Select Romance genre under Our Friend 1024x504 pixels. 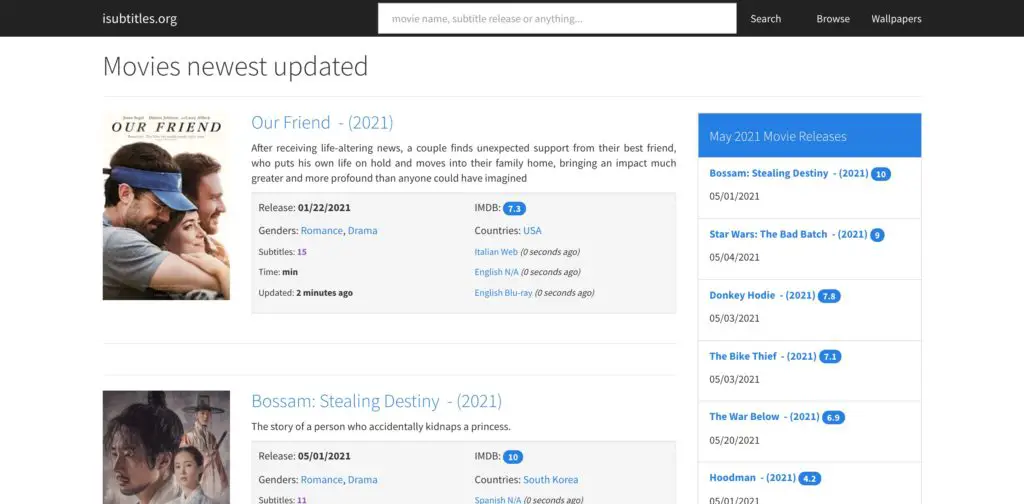pos(321,230)
